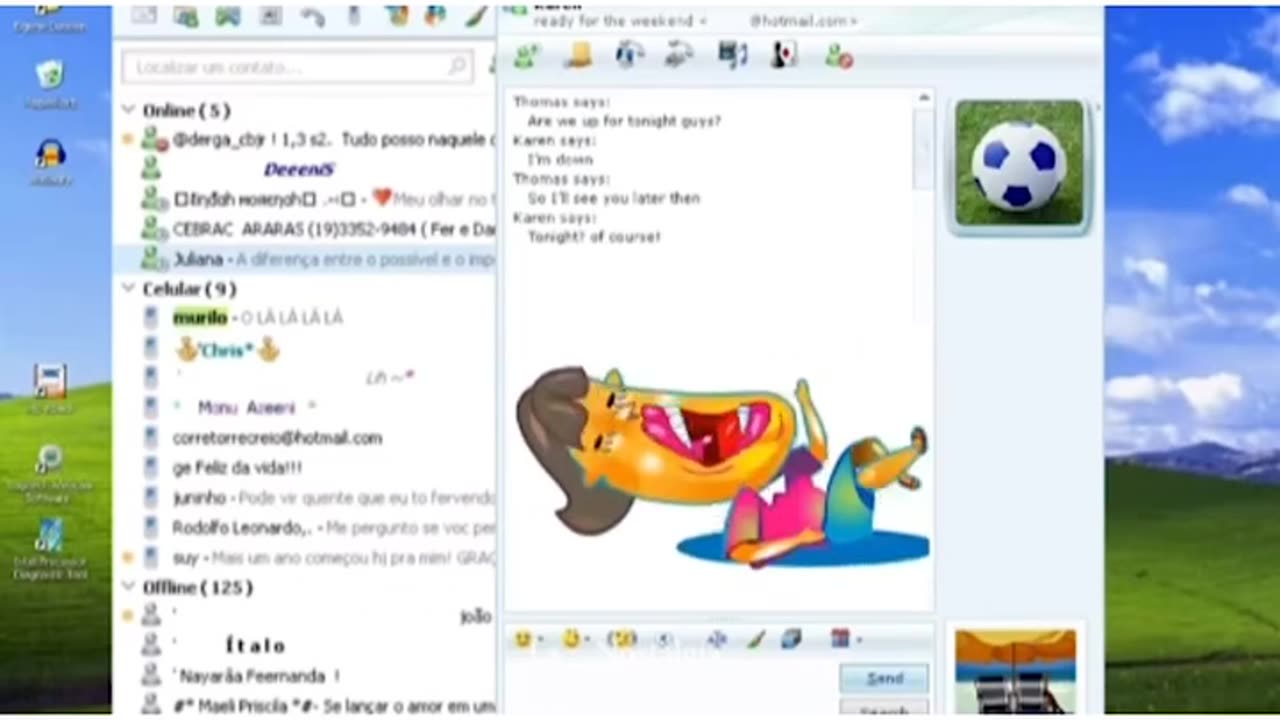This screenshot has height=720, width=1280.
Task: Click inside the message typing area
Action: [x=670, y=688]
